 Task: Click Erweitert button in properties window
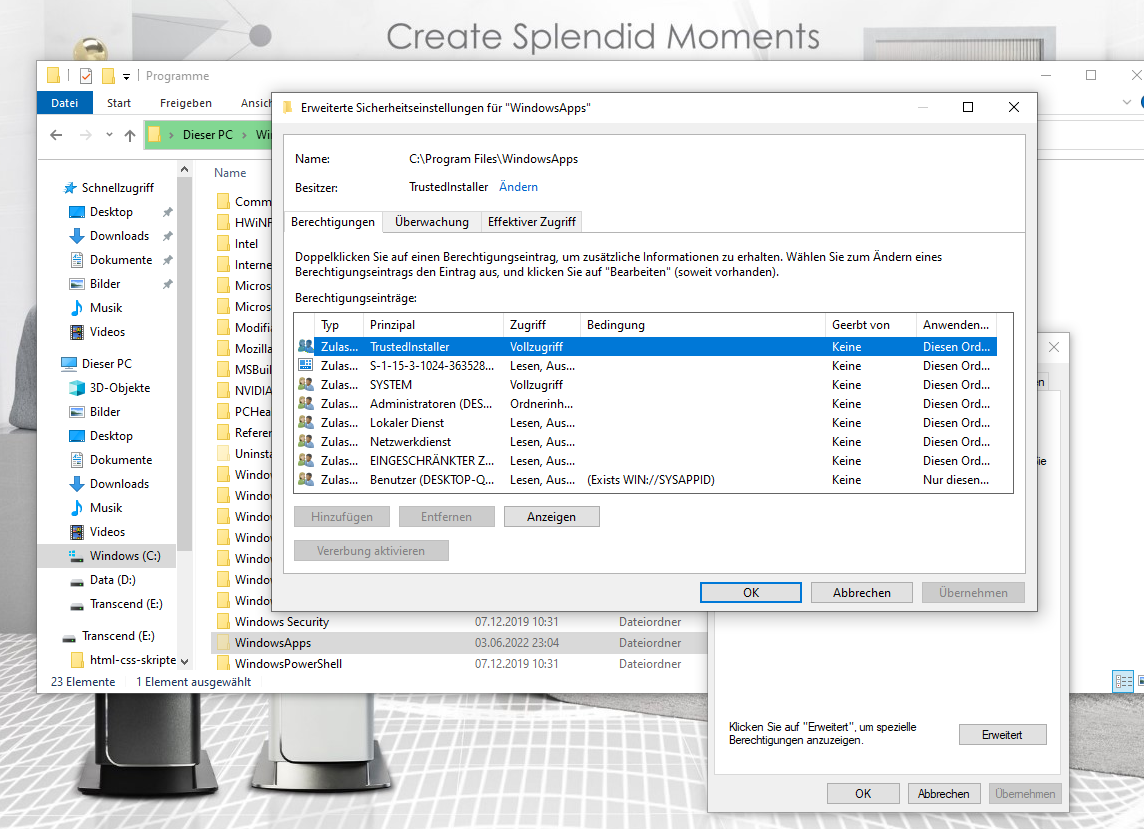point(1002,735)
